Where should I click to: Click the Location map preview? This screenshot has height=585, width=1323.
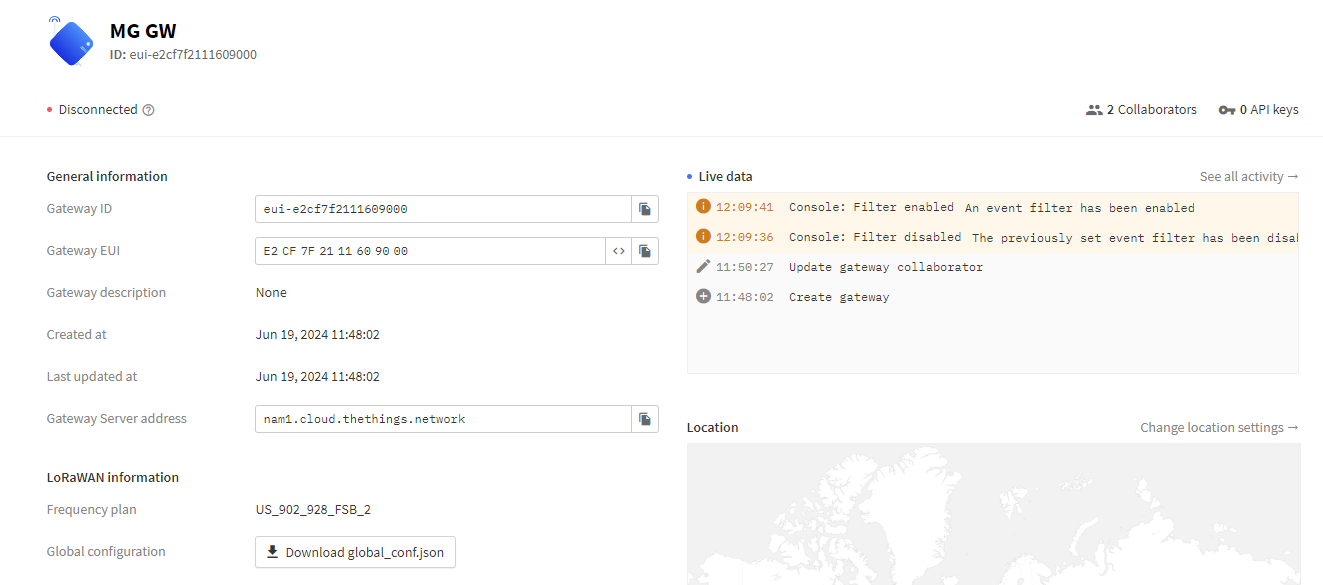click(x=993, y=514)
